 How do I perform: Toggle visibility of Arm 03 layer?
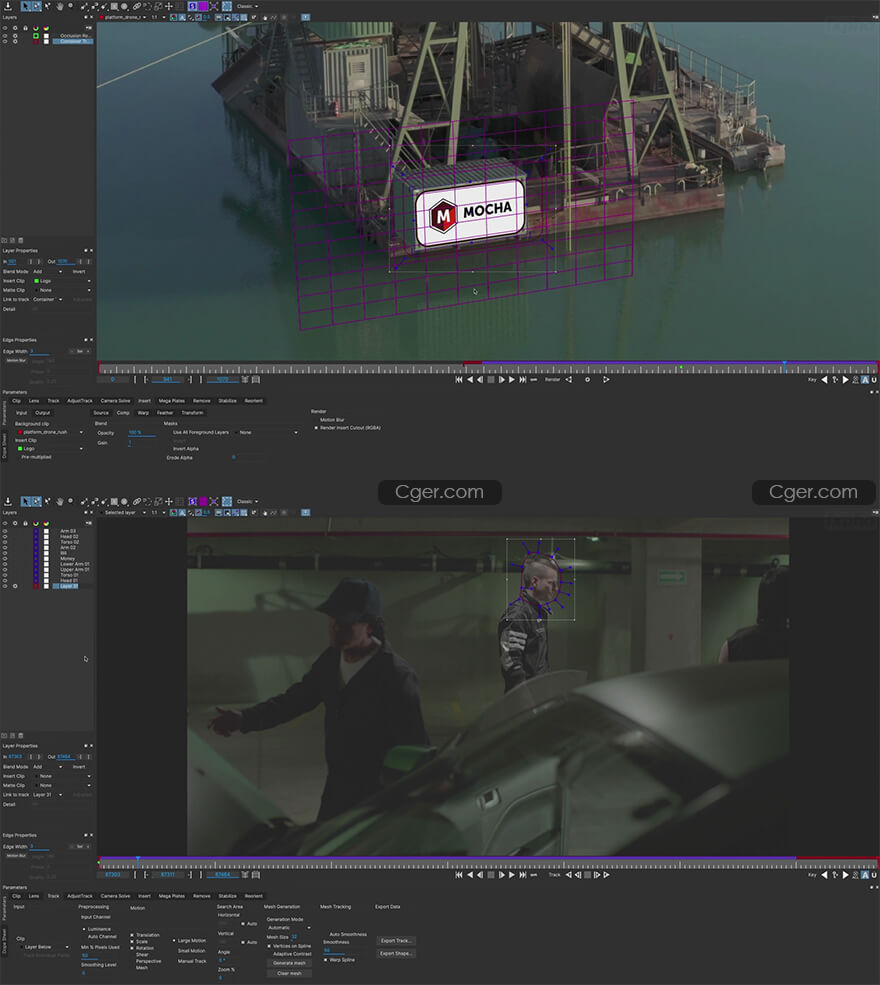(x=5, y=531)
